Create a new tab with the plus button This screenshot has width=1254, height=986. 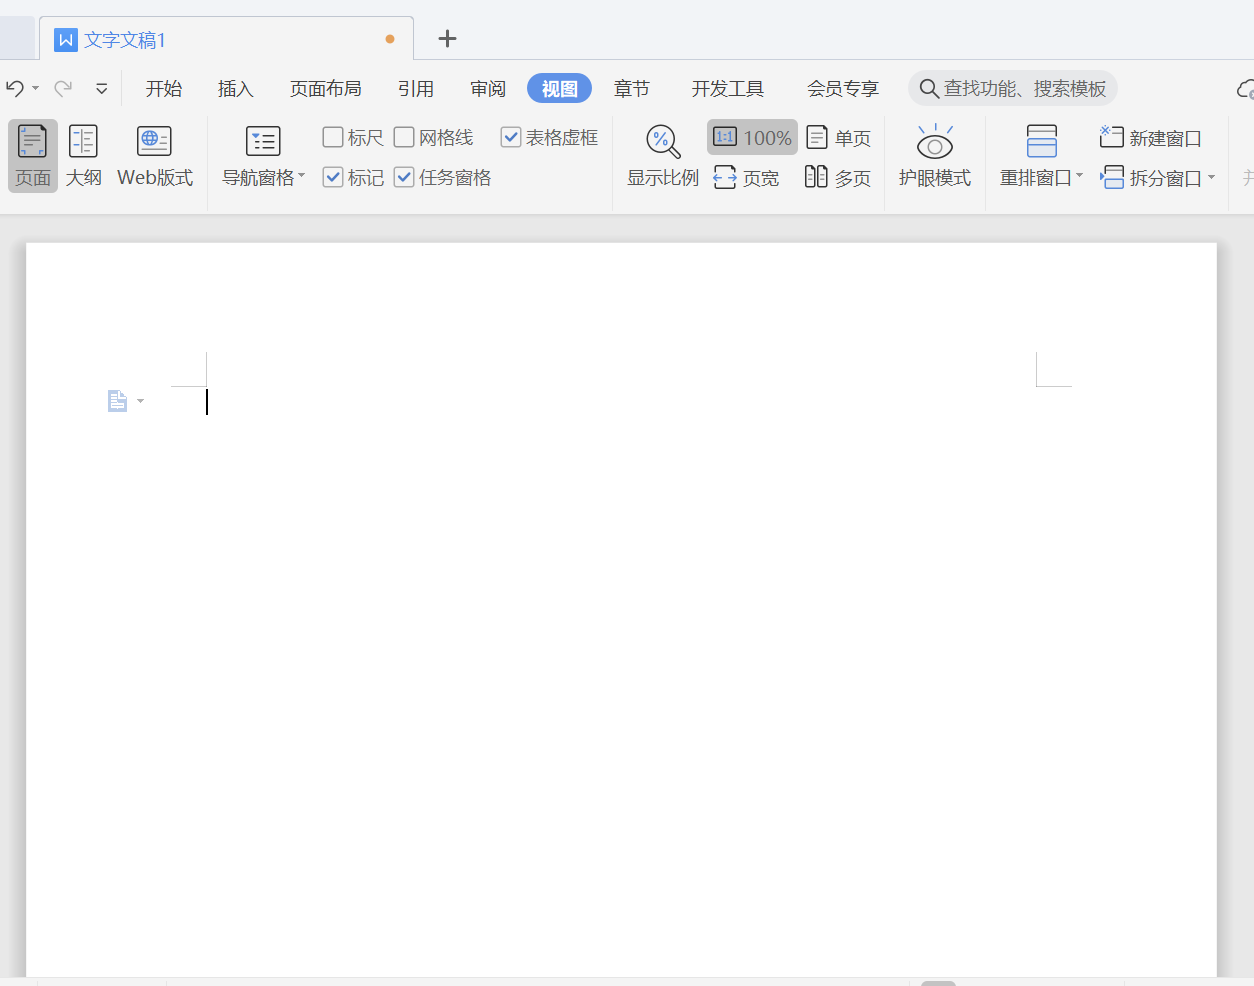pyautogui.click(x=446, y=39)
